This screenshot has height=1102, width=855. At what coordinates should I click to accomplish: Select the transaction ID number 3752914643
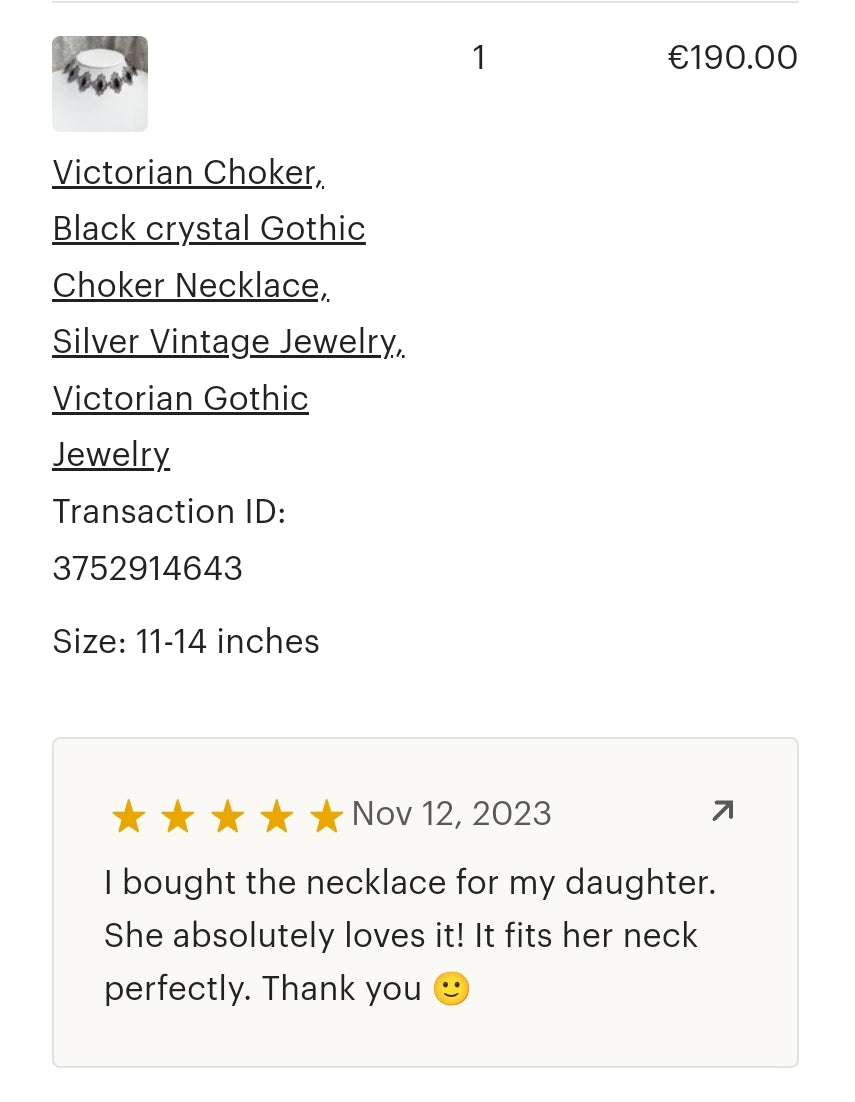[147, 568]
